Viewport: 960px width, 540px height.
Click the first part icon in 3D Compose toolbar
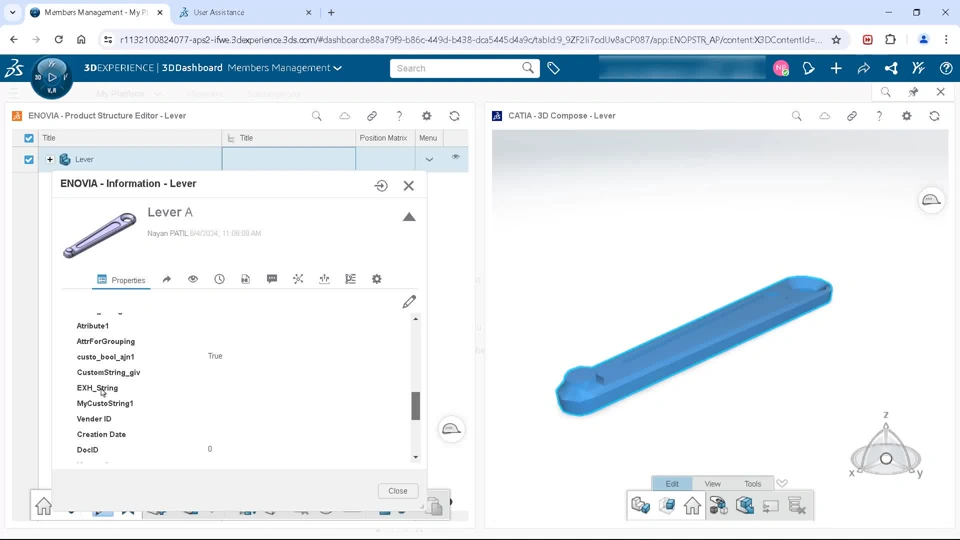pos(640,506)
